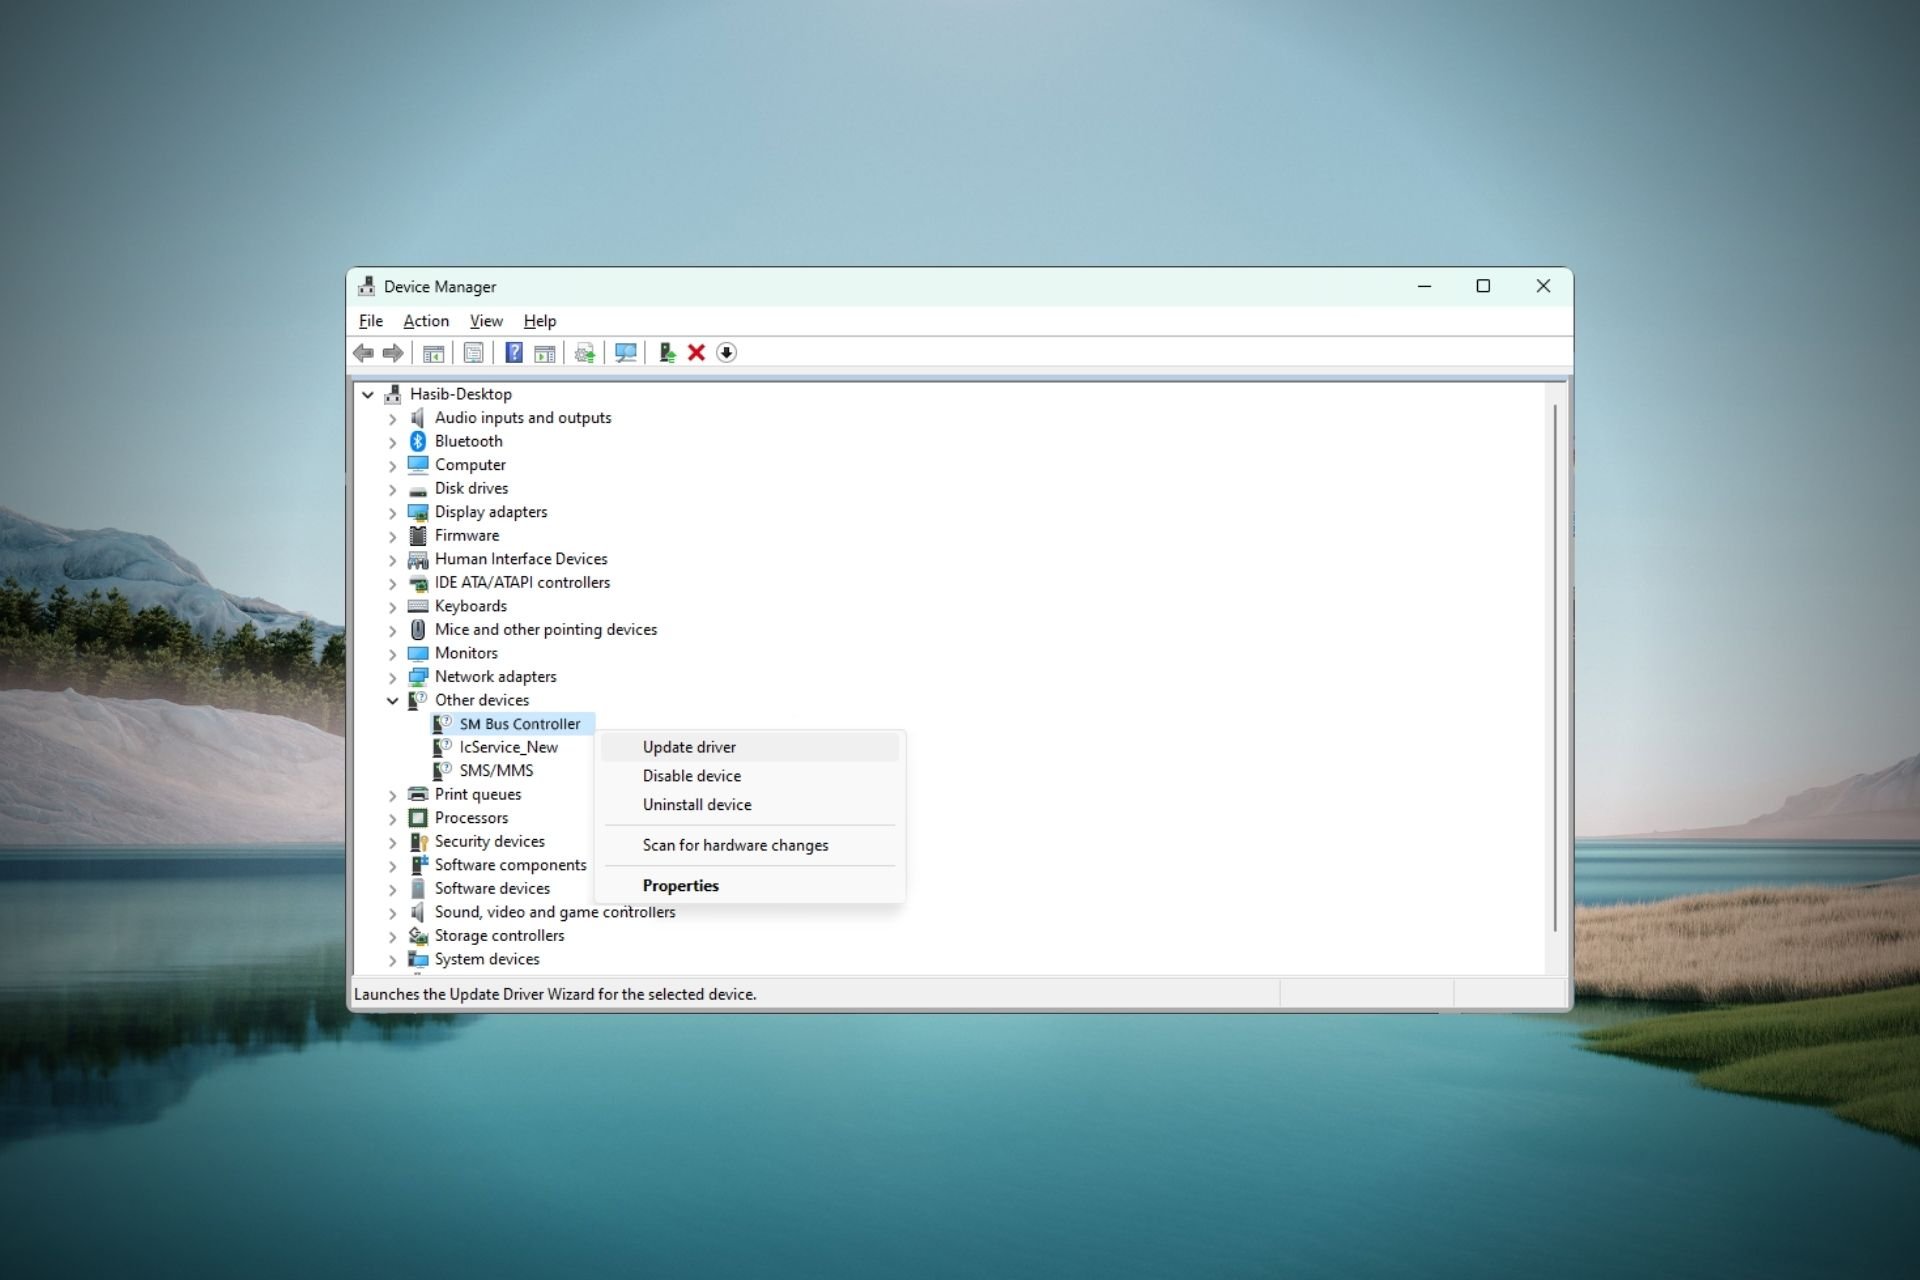Screen dimensions: 1920x1280
Task: Choose Disable device from the context menu
Action: tap(750, 776)
